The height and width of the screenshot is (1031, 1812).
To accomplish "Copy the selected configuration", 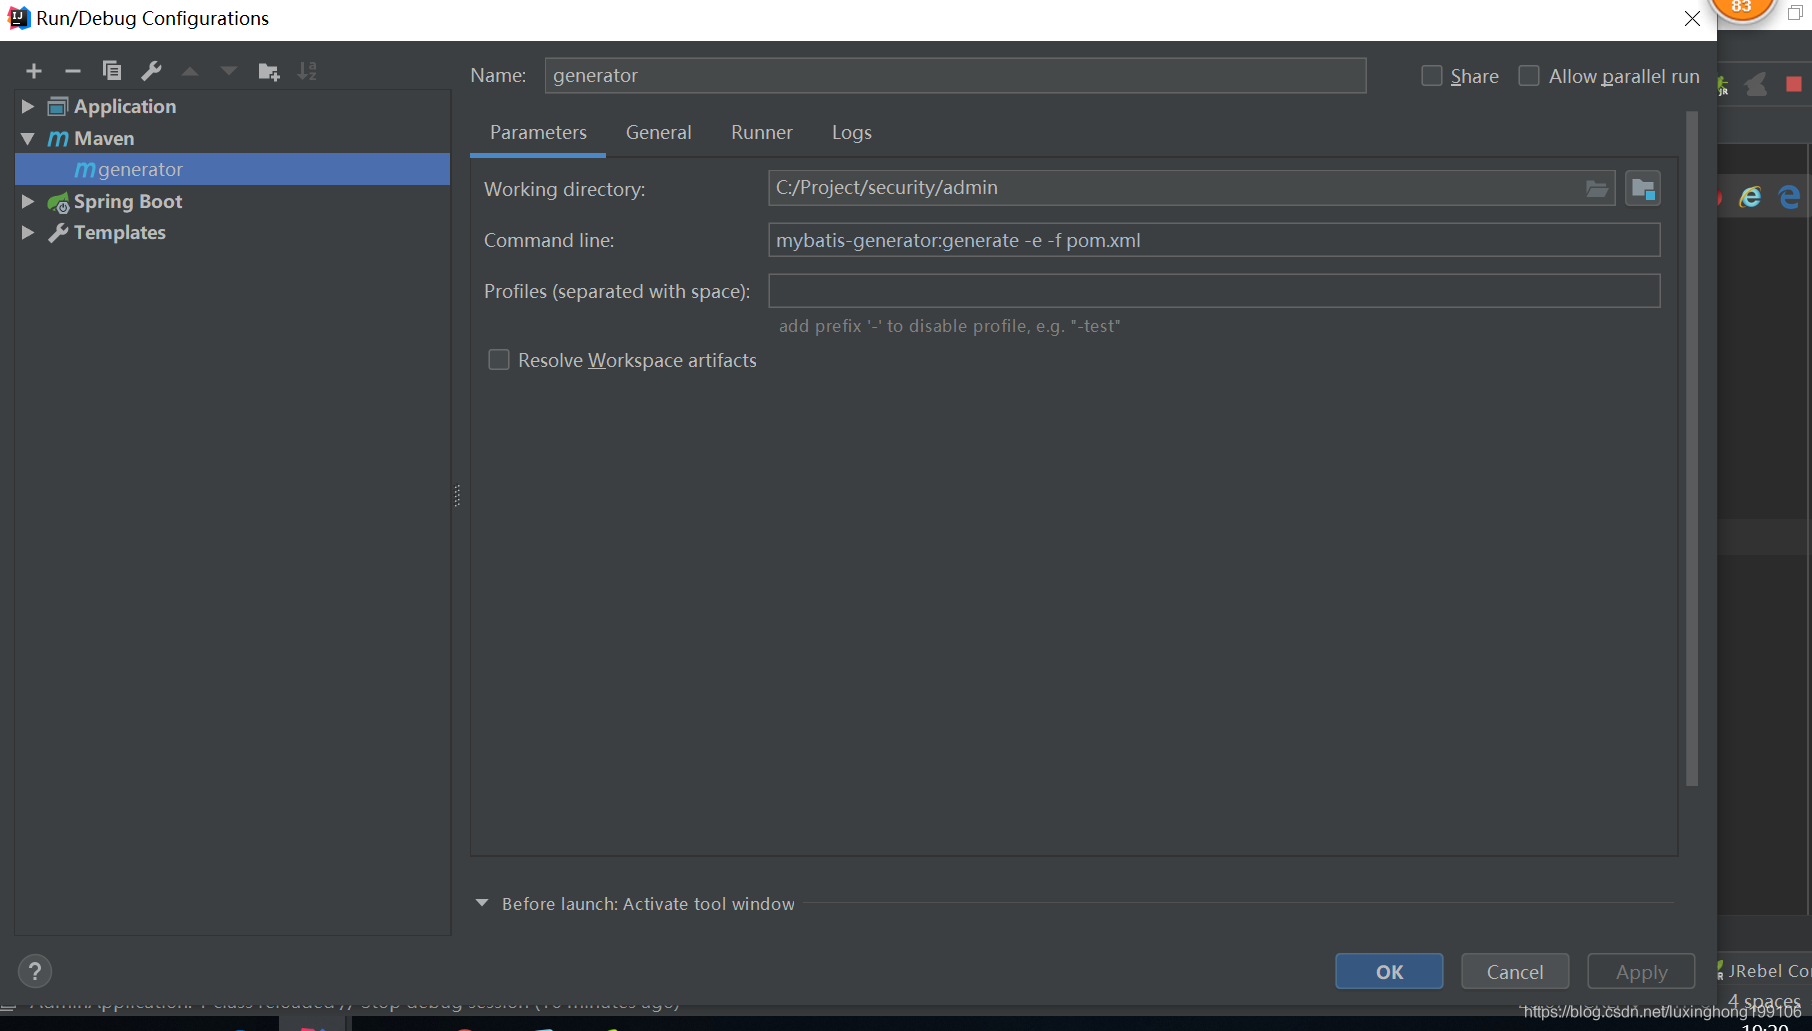I will click(112, 71).
